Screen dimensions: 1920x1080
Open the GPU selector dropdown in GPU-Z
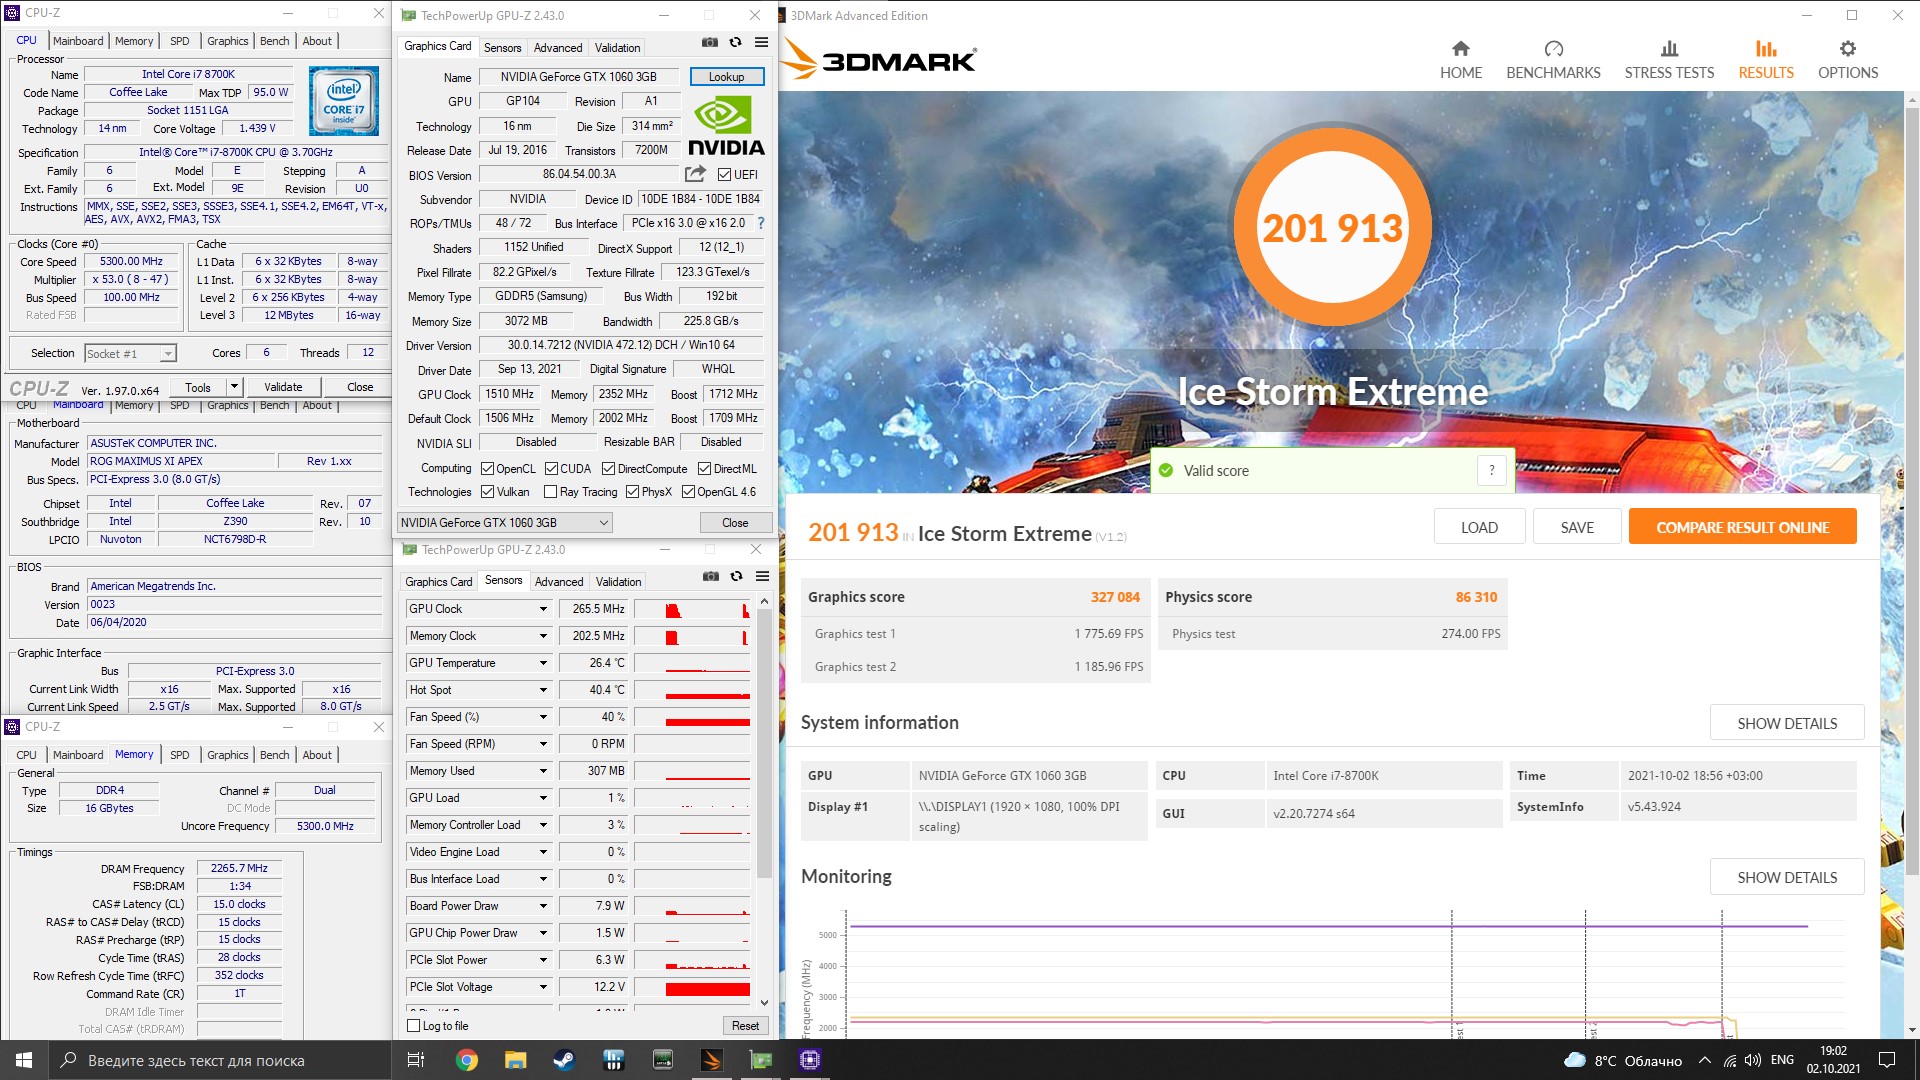pos(505,523)
